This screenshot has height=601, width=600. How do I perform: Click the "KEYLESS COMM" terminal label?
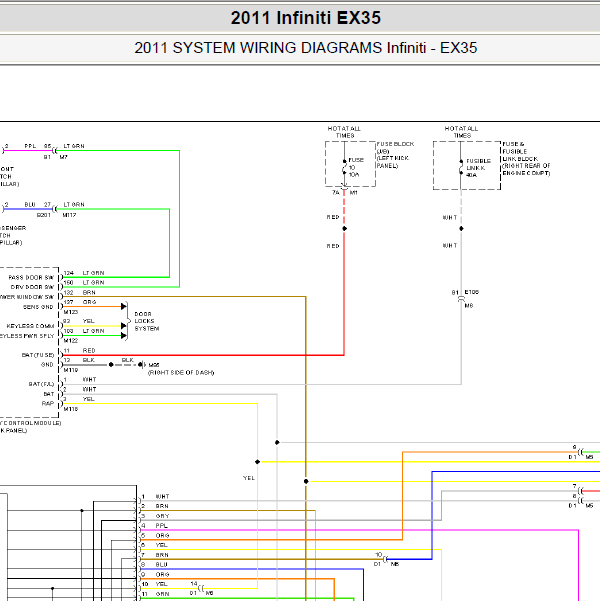[30, 326]
